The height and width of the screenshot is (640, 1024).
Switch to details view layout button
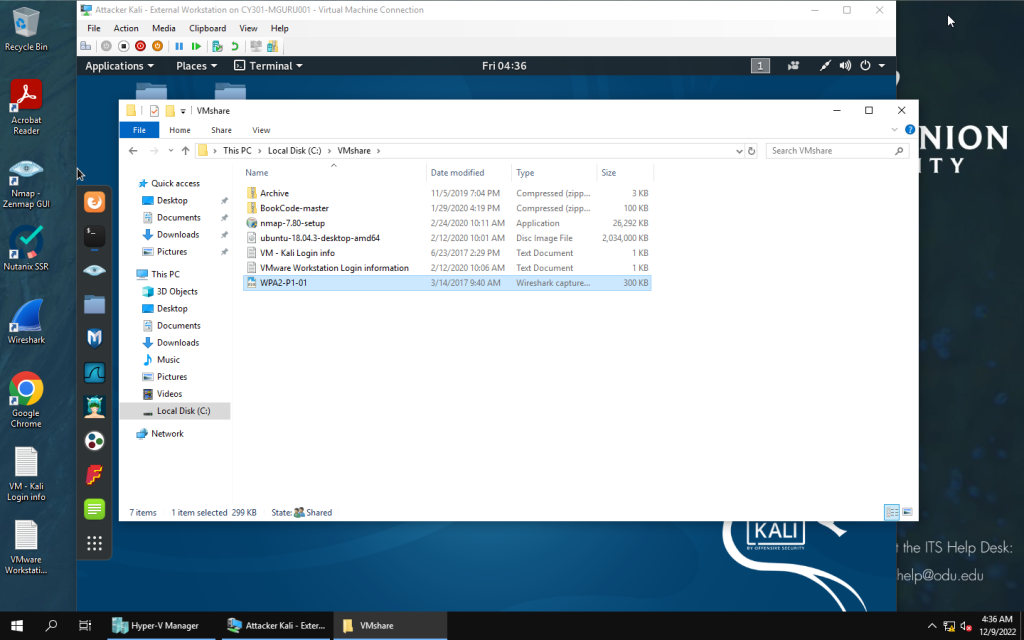tap(891, 513)
